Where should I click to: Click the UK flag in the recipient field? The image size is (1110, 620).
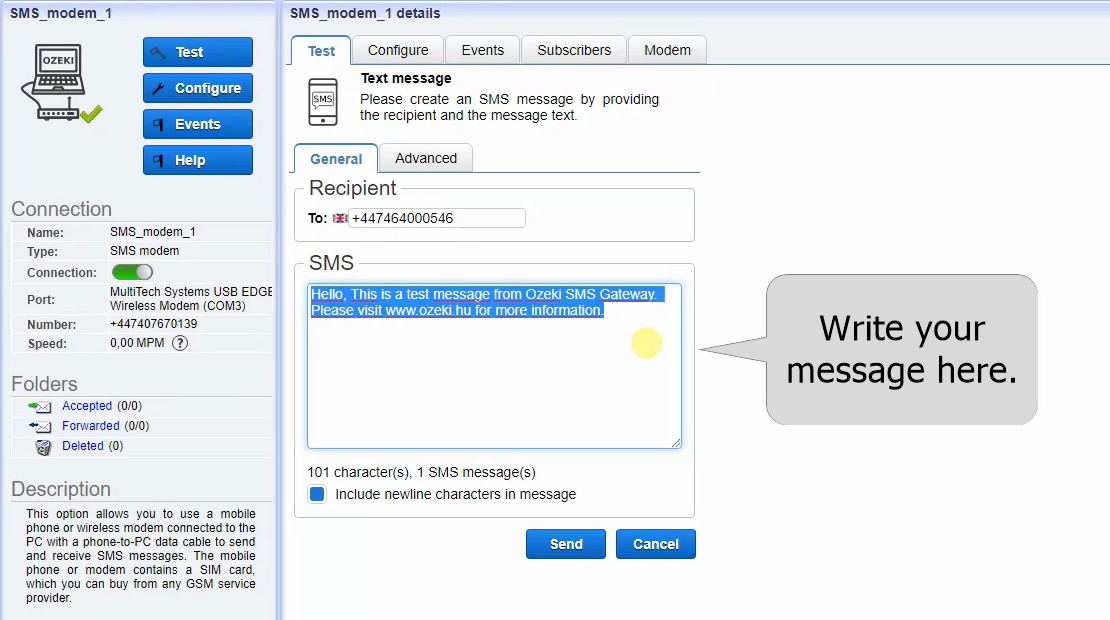tap(339, 218)
